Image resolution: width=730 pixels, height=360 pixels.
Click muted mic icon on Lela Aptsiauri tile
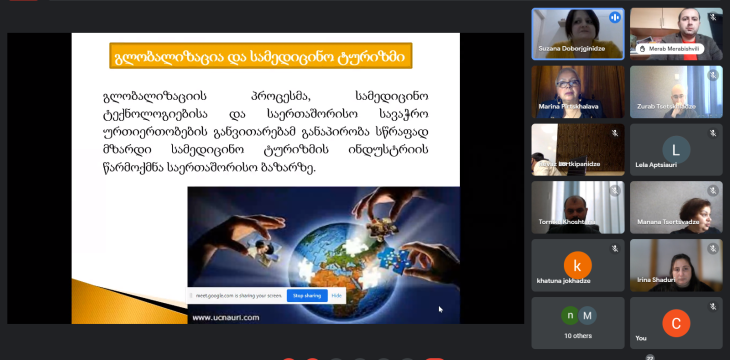[712, 133]
